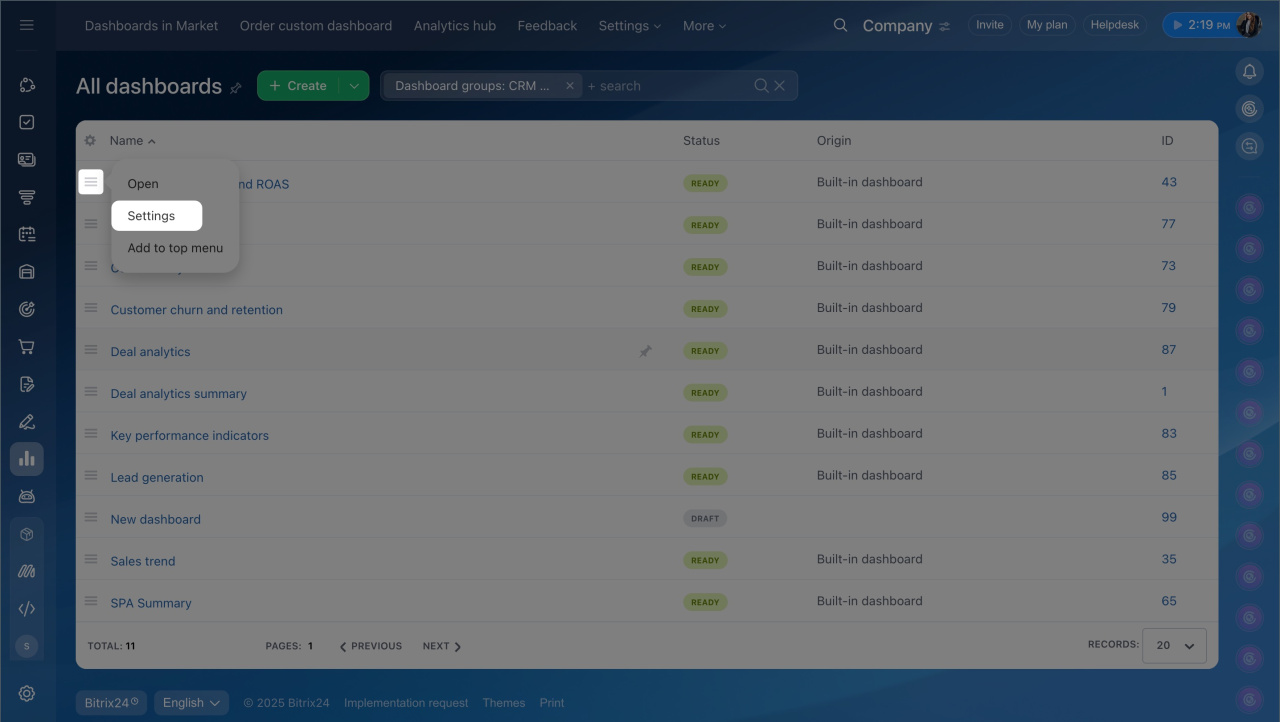Click the Invite button
The image size is (1280, 722).
989,25
